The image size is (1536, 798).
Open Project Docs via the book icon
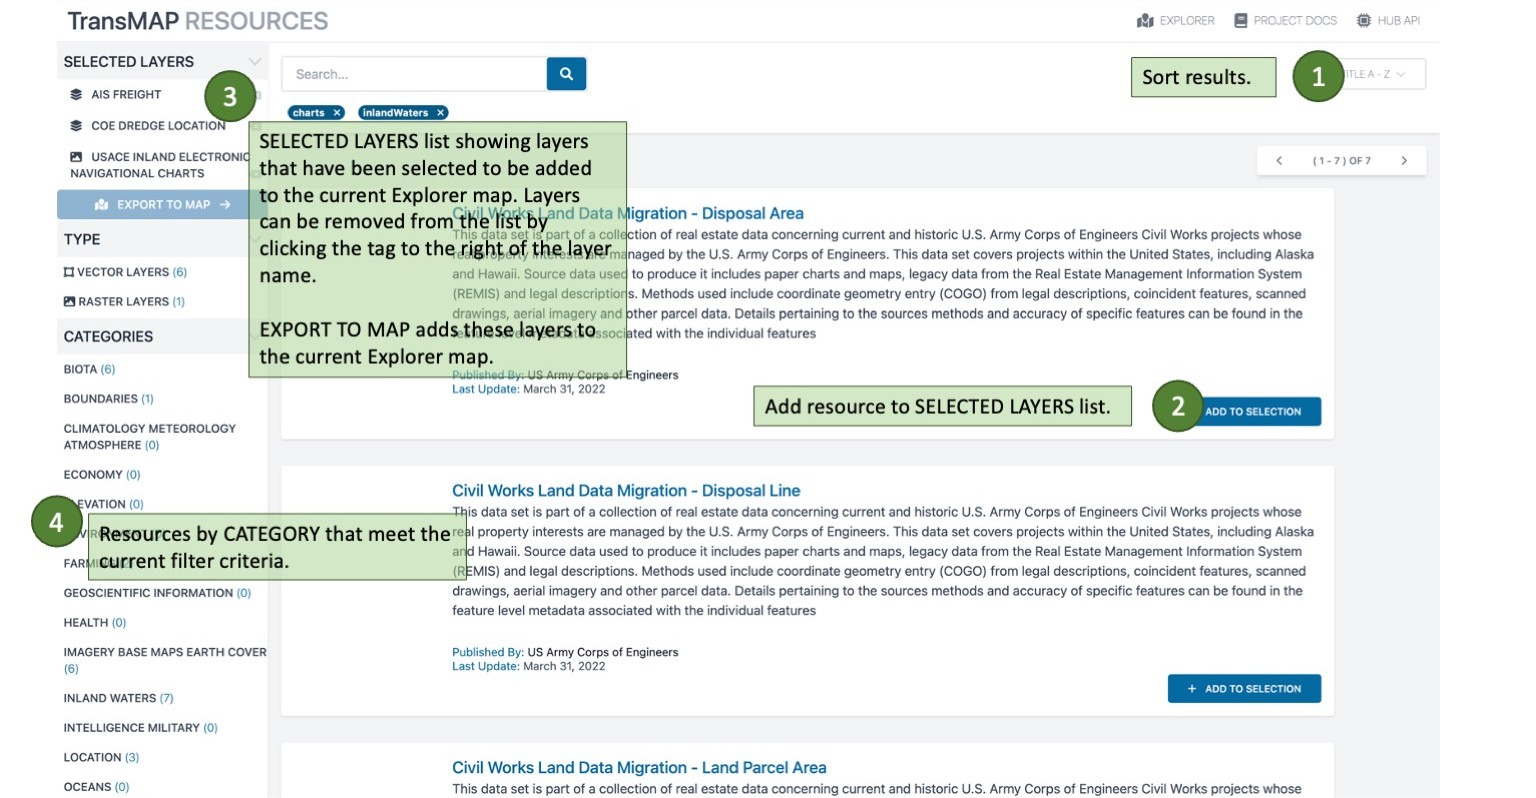(1241, 21)
